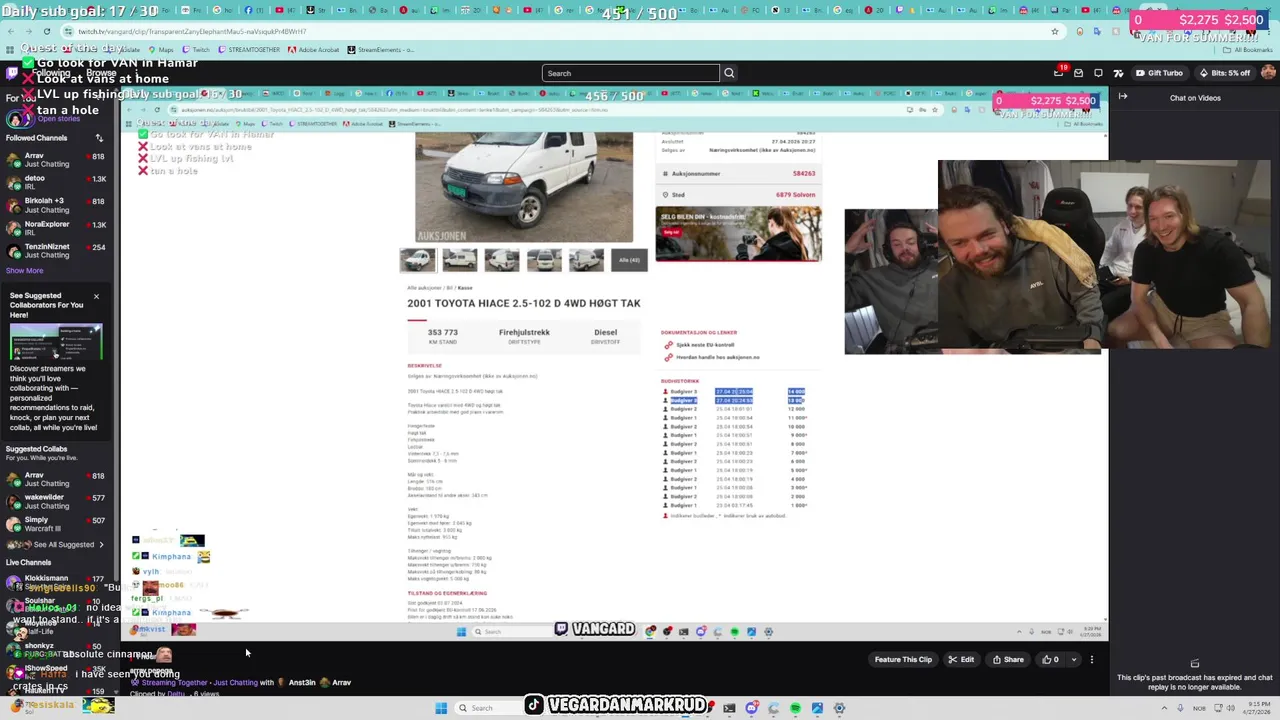
Task: Click into the Twitch Search field
Action: [631, 73]
